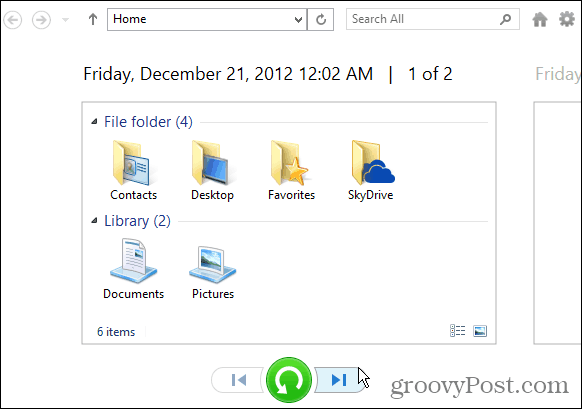Open the settings gear menu
This screenshot has height=409, width=582.
point(567,19)
